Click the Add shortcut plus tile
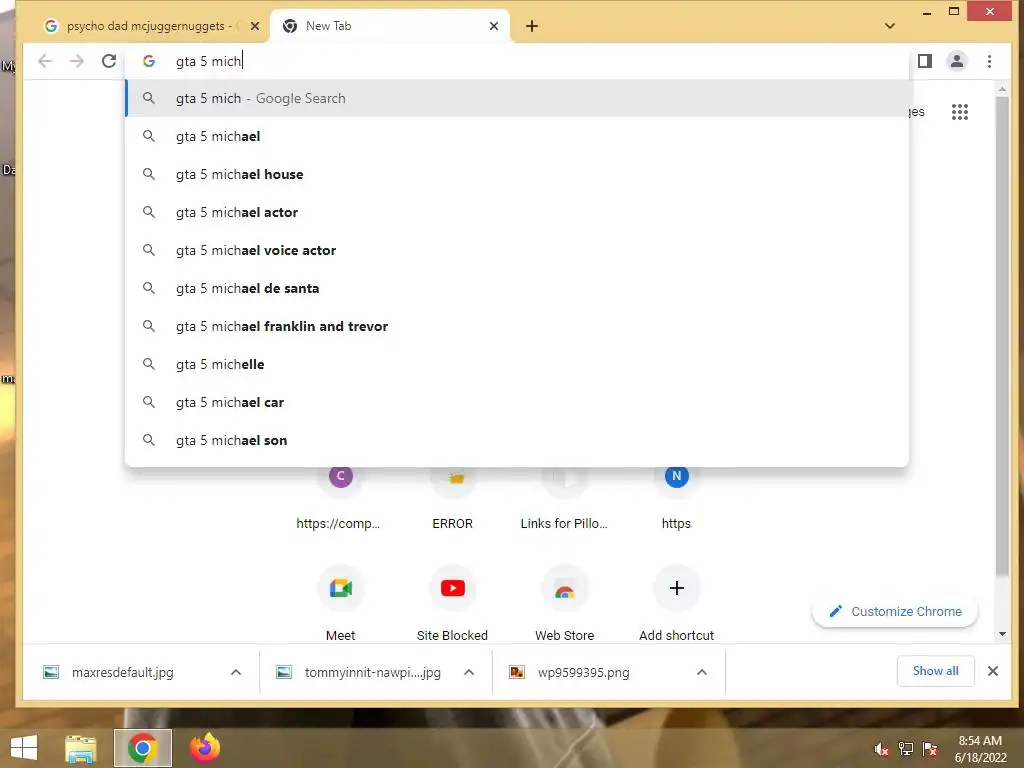The image size is (1024, 768). pos(677,601)
